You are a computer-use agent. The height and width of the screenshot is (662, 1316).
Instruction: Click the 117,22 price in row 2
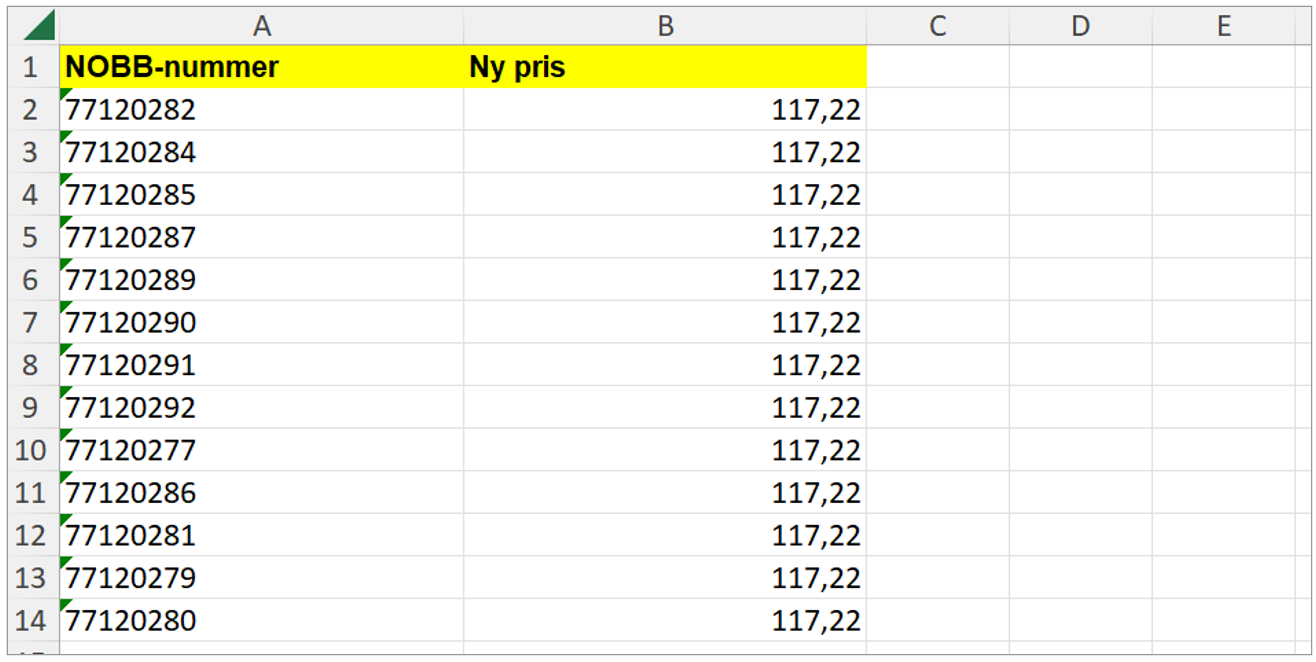815,110
